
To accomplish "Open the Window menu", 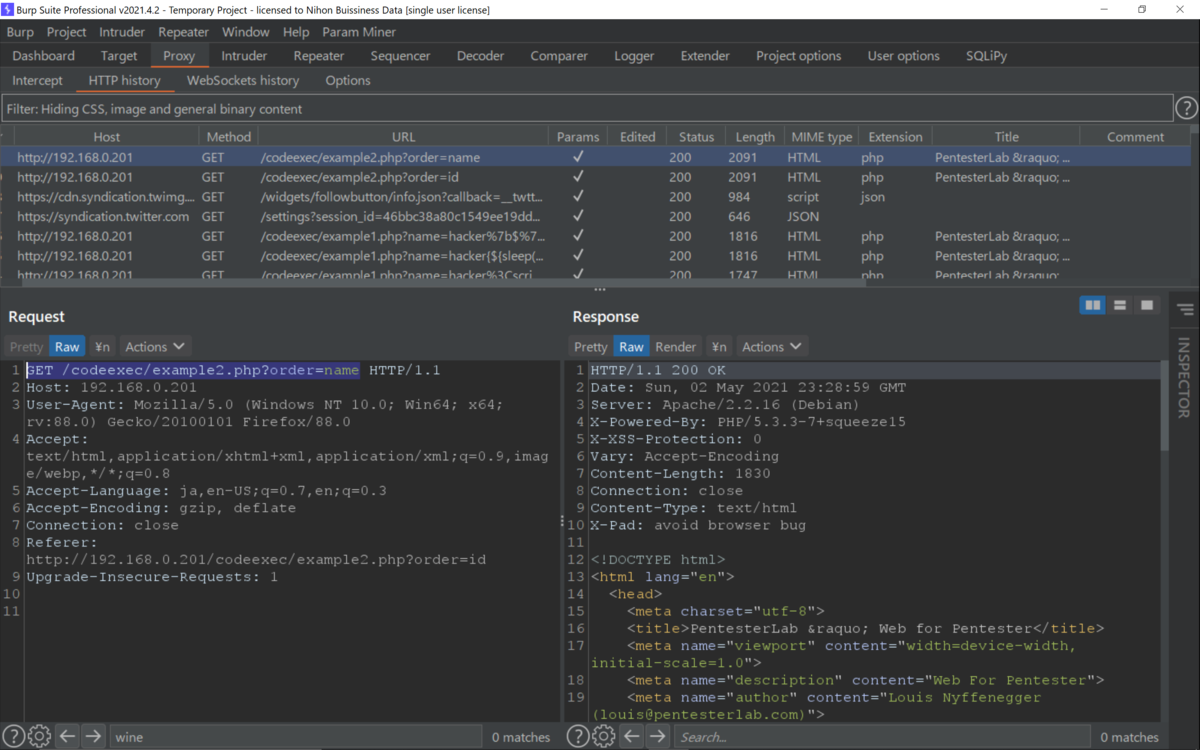I will click(246, 32).
